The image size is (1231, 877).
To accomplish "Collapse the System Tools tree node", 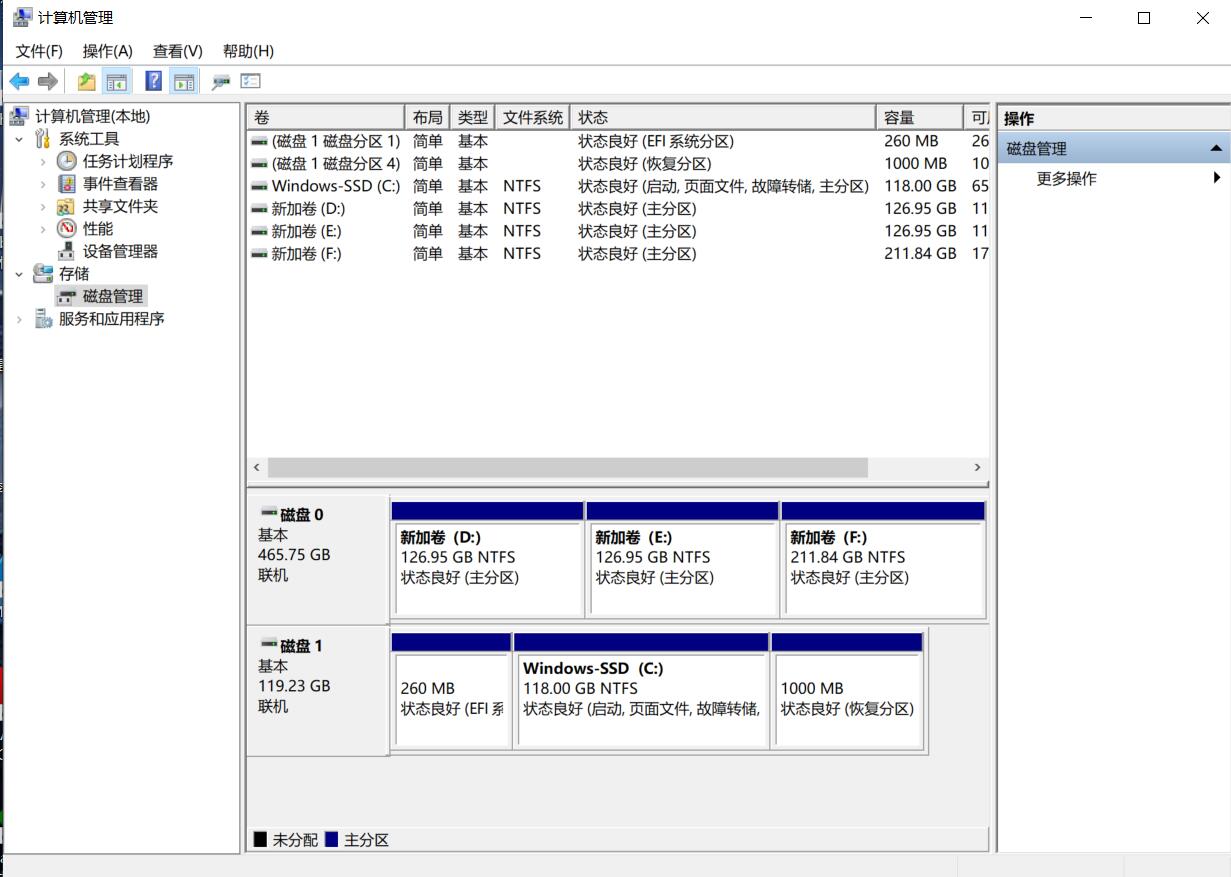I will click(19, 139).
